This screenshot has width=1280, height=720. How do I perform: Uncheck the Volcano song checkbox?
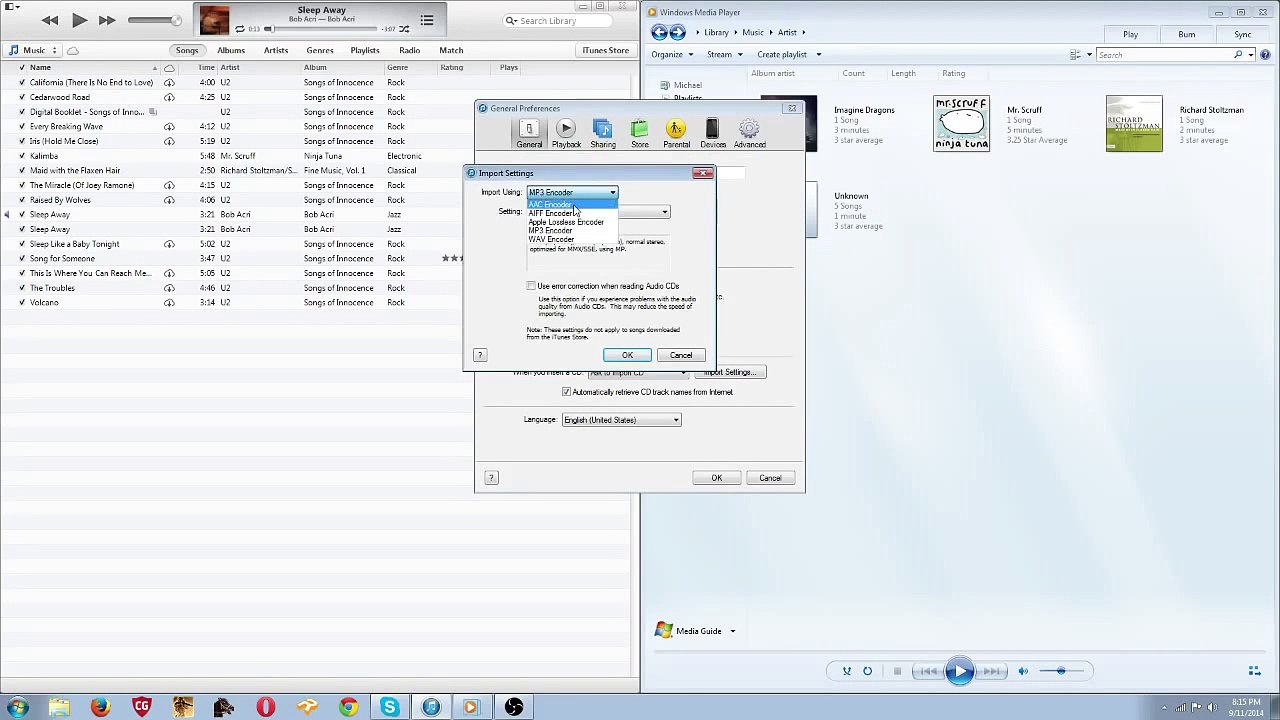(x=21, y=302)
